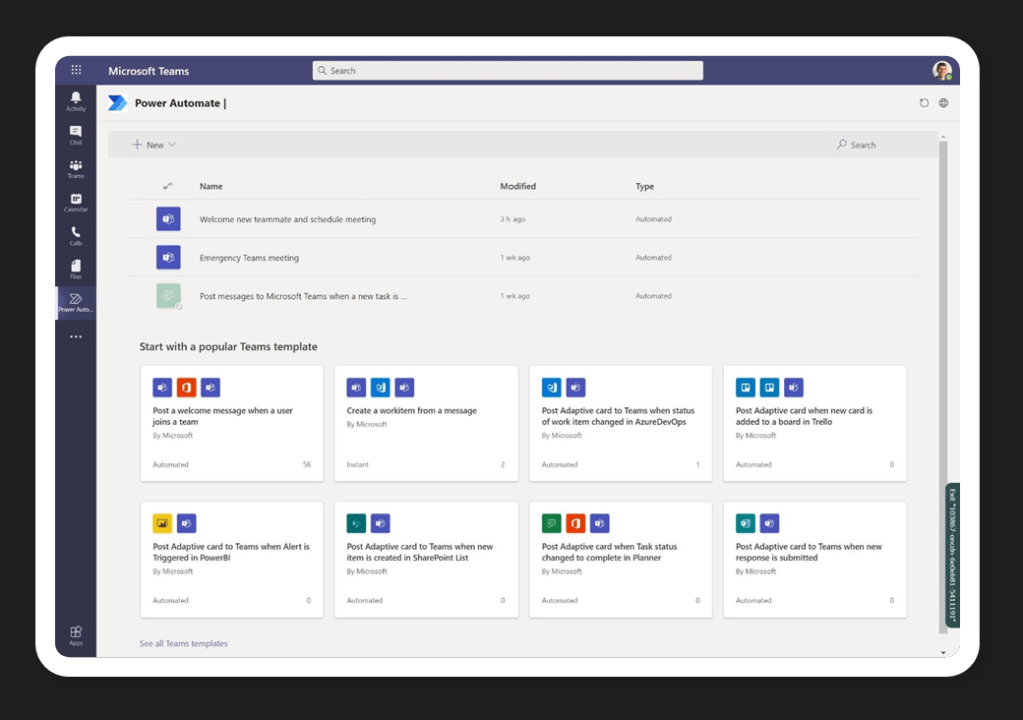
Task: Open Calls from the sidebar
Action: [76, 235]
